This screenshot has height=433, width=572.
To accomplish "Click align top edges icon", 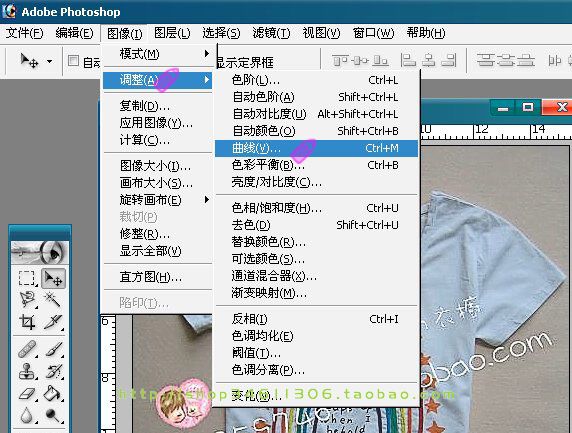I will [339, 60].
